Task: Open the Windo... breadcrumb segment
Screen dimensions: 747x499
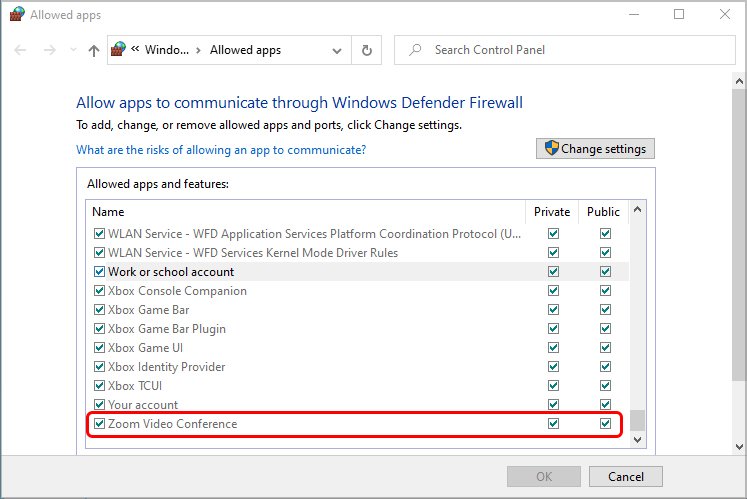Action: 167,50
